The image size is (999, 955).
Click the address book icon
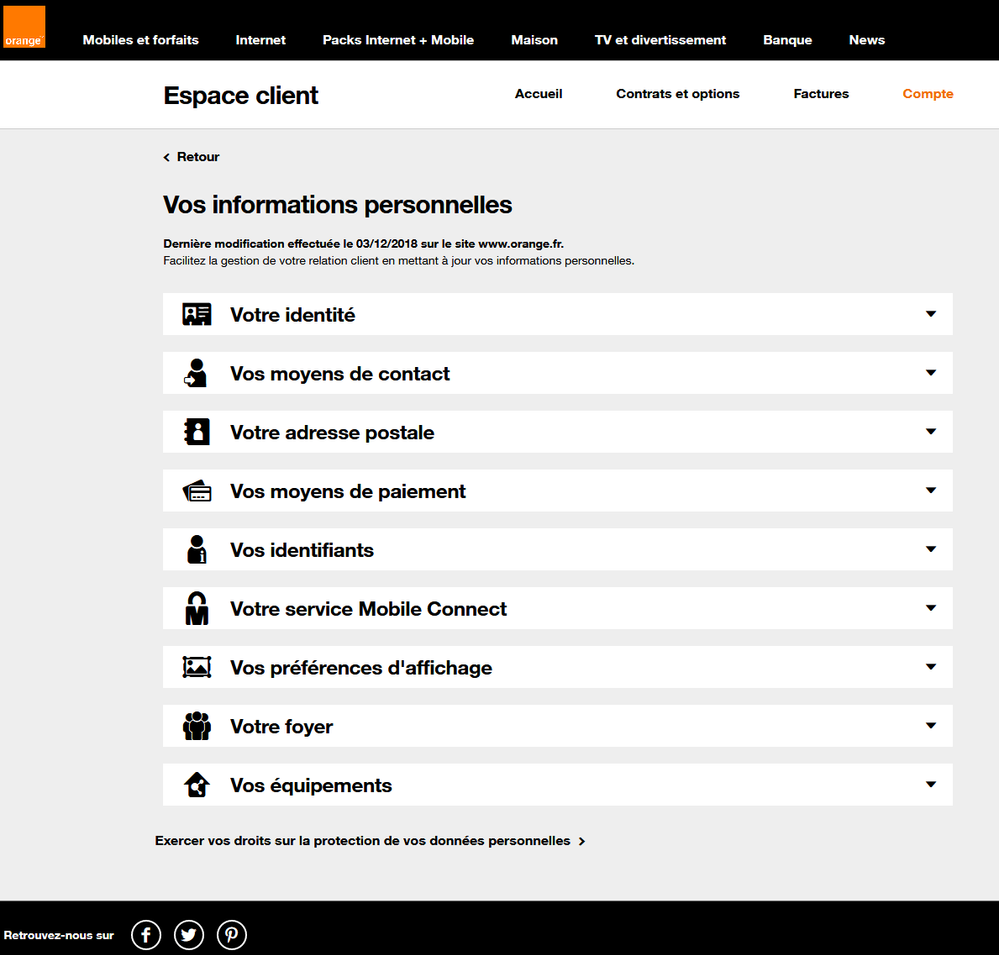pos(197,432)
